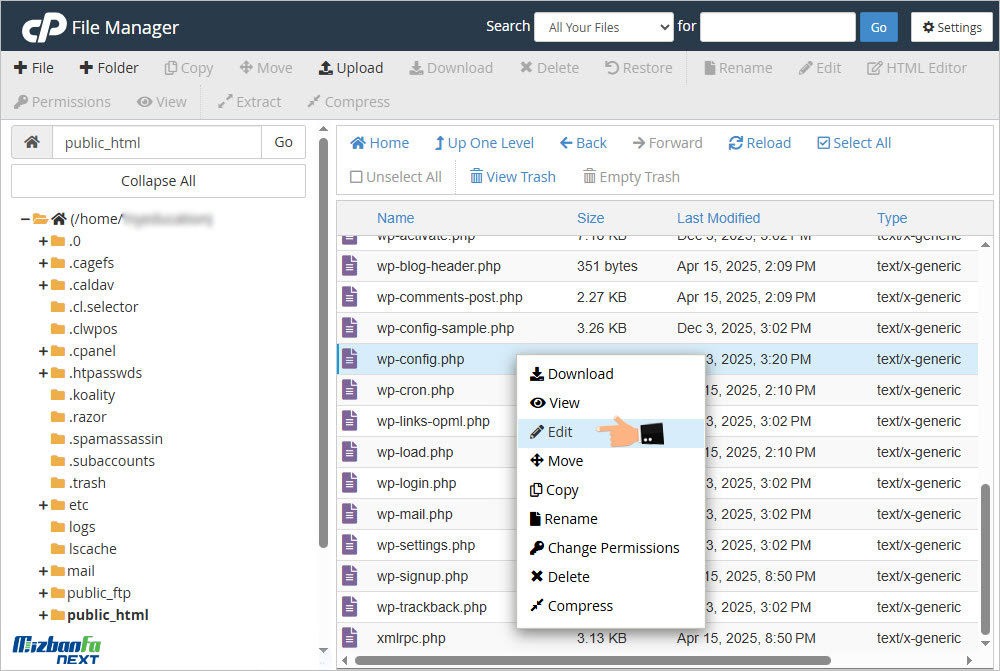Click the Upload toolbar icon
1000x671 pixels.
326,68
